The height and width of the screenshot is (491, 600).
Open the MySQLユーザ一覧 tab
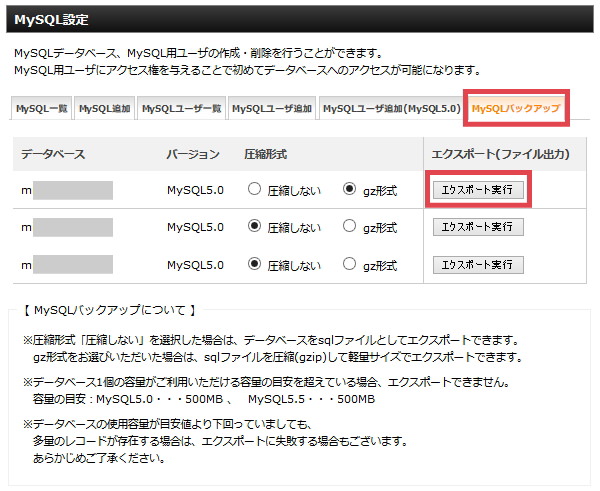coord(181,108)
